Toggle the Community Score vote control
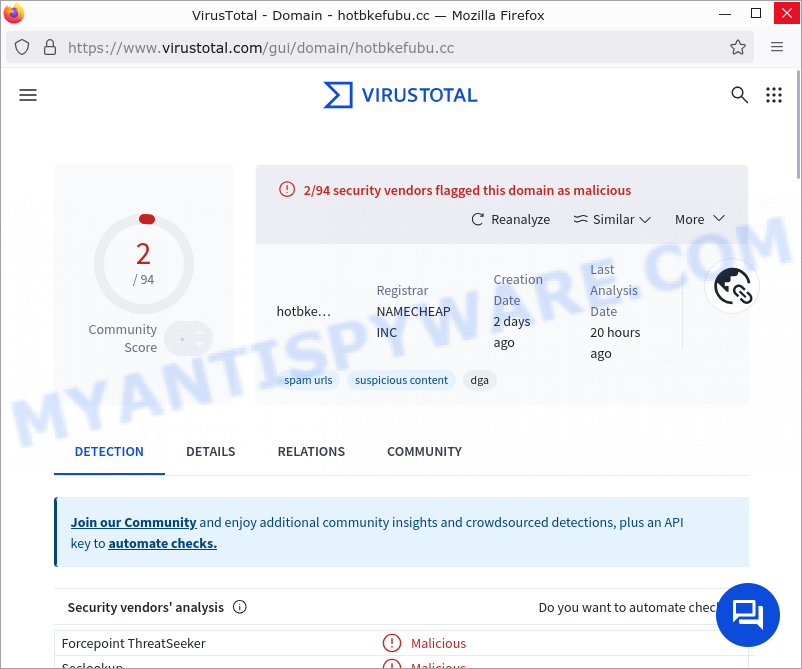 [189, 338]
